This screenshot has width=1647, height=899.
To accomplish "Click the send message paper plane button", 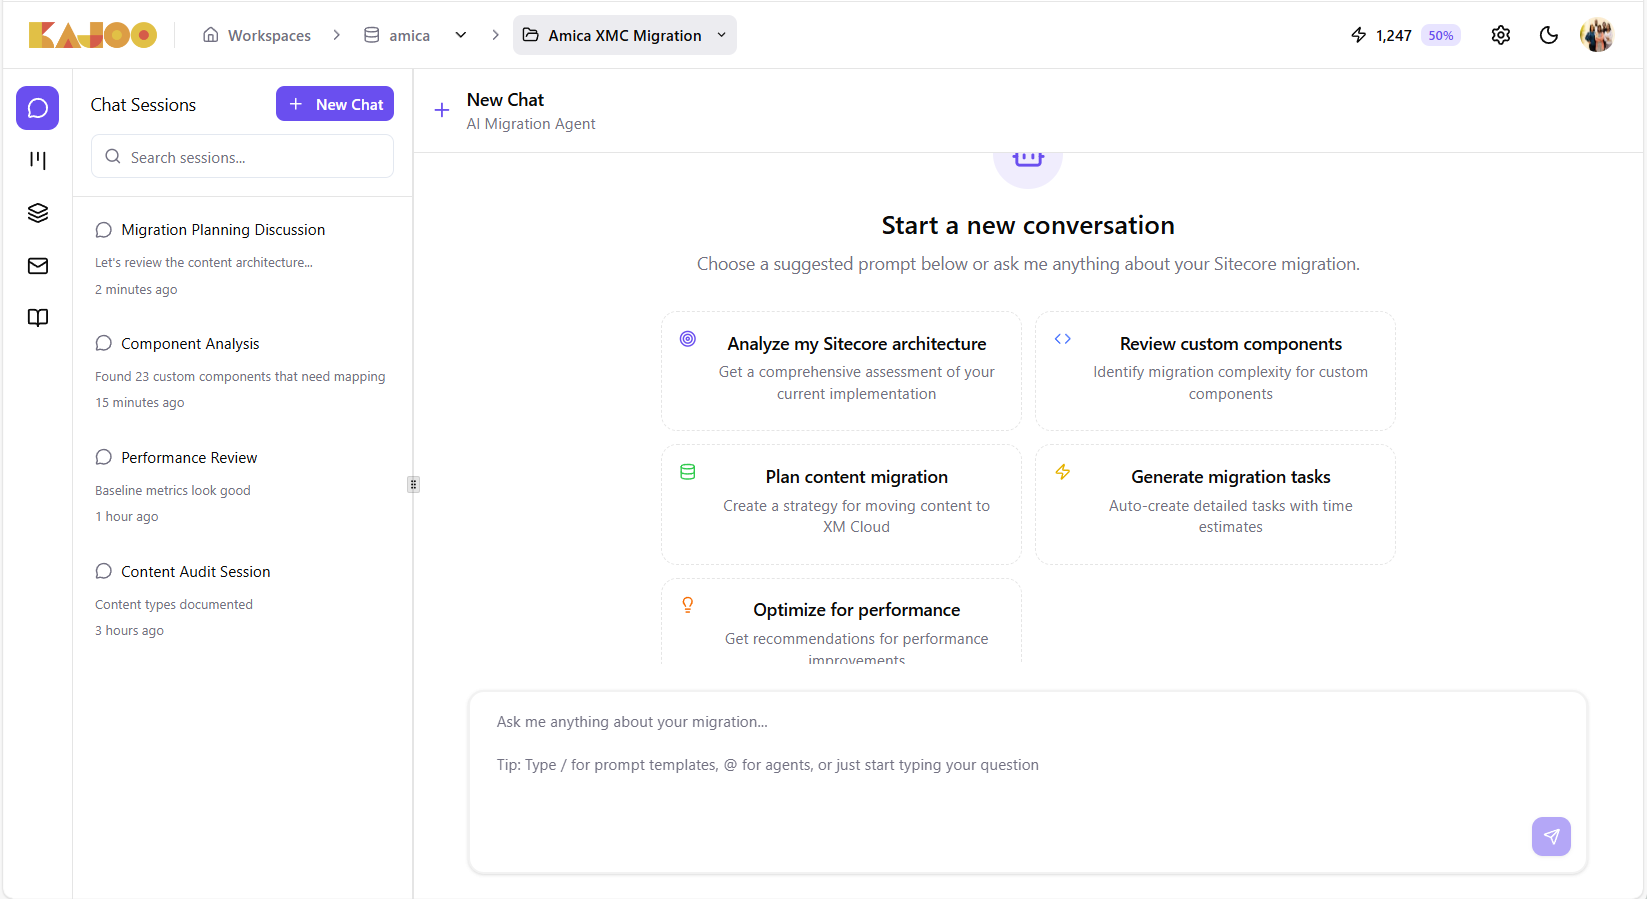I will (x=1551, y=836).
